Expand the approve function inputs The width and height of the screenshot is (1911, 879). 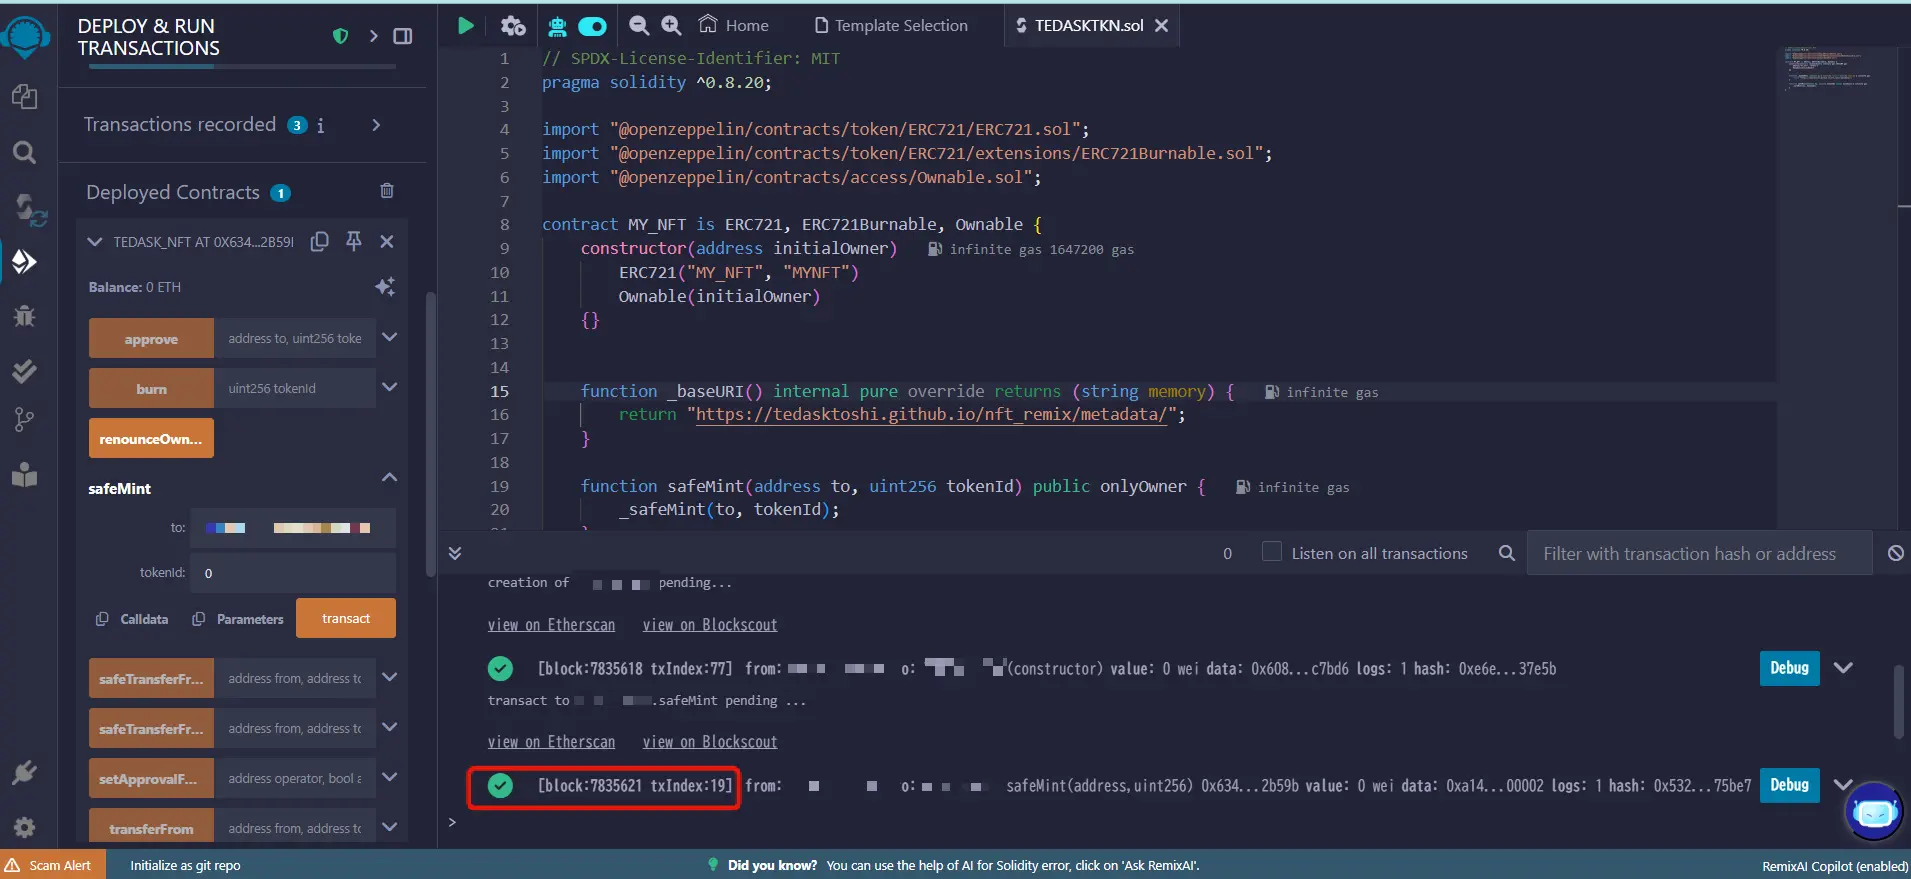(390, 337)
